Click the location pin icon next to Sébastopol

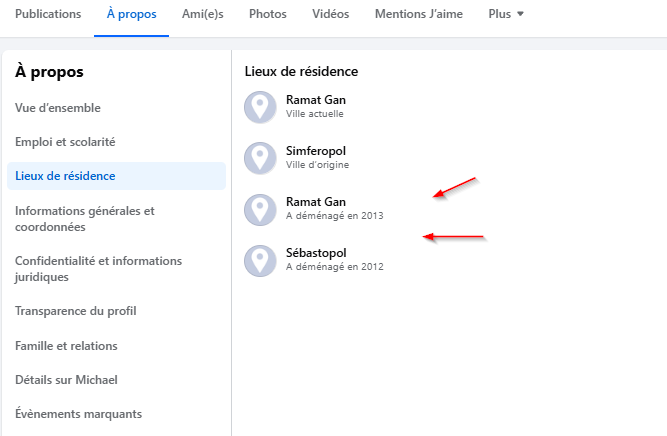click(260, 261)
